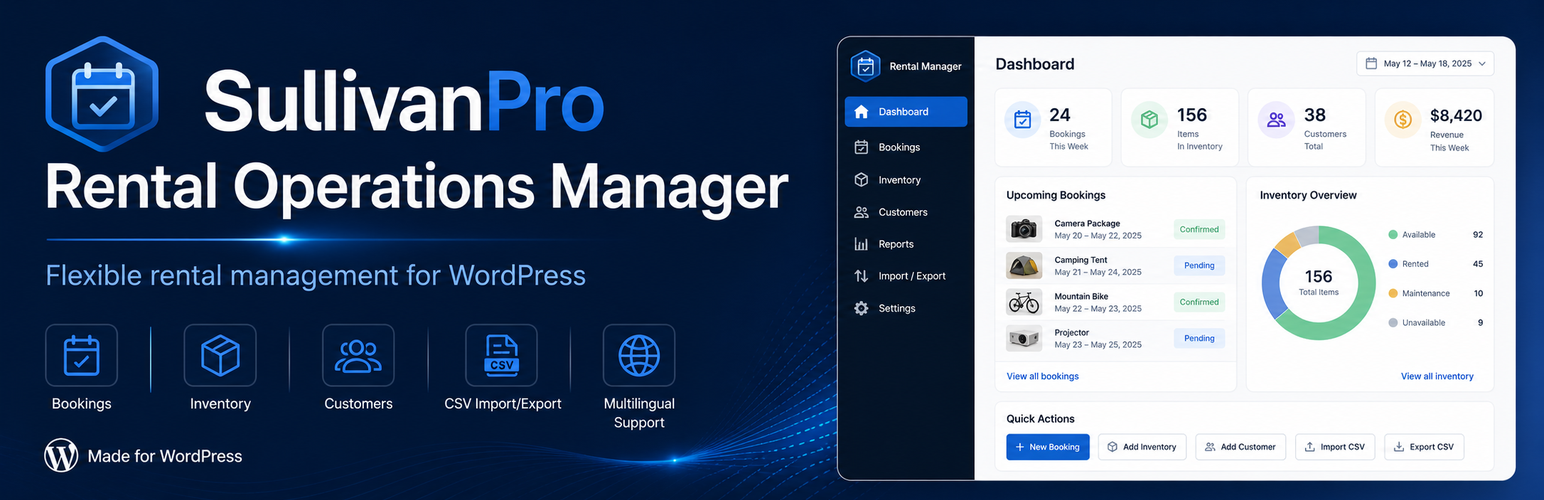This screenshot has height=500, width=1544.
Task: Click the Add Inventory button
Action: coord(1141,447)
